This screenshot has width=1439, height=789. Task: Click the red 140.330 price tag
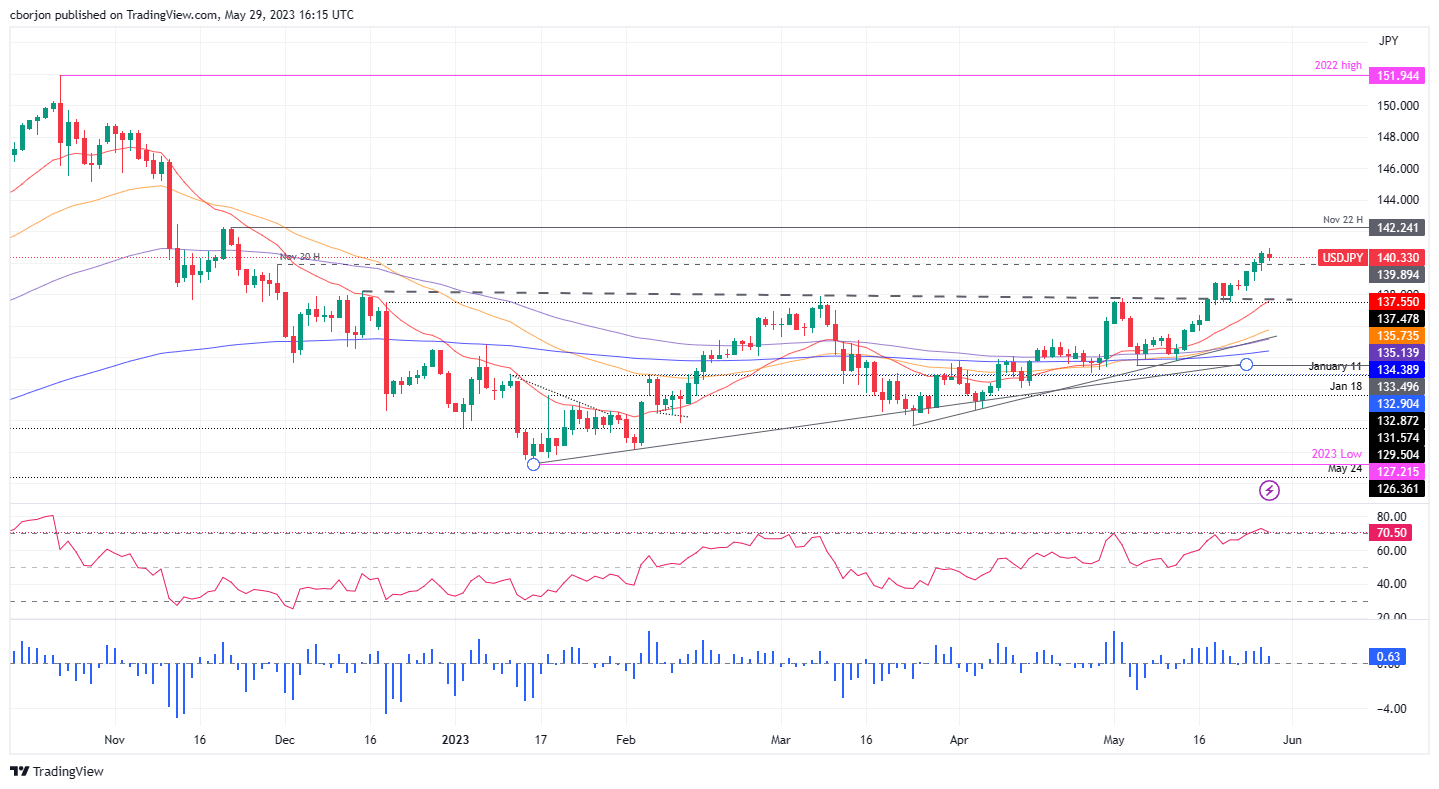pyautogui.click(x=1397, y=258)
